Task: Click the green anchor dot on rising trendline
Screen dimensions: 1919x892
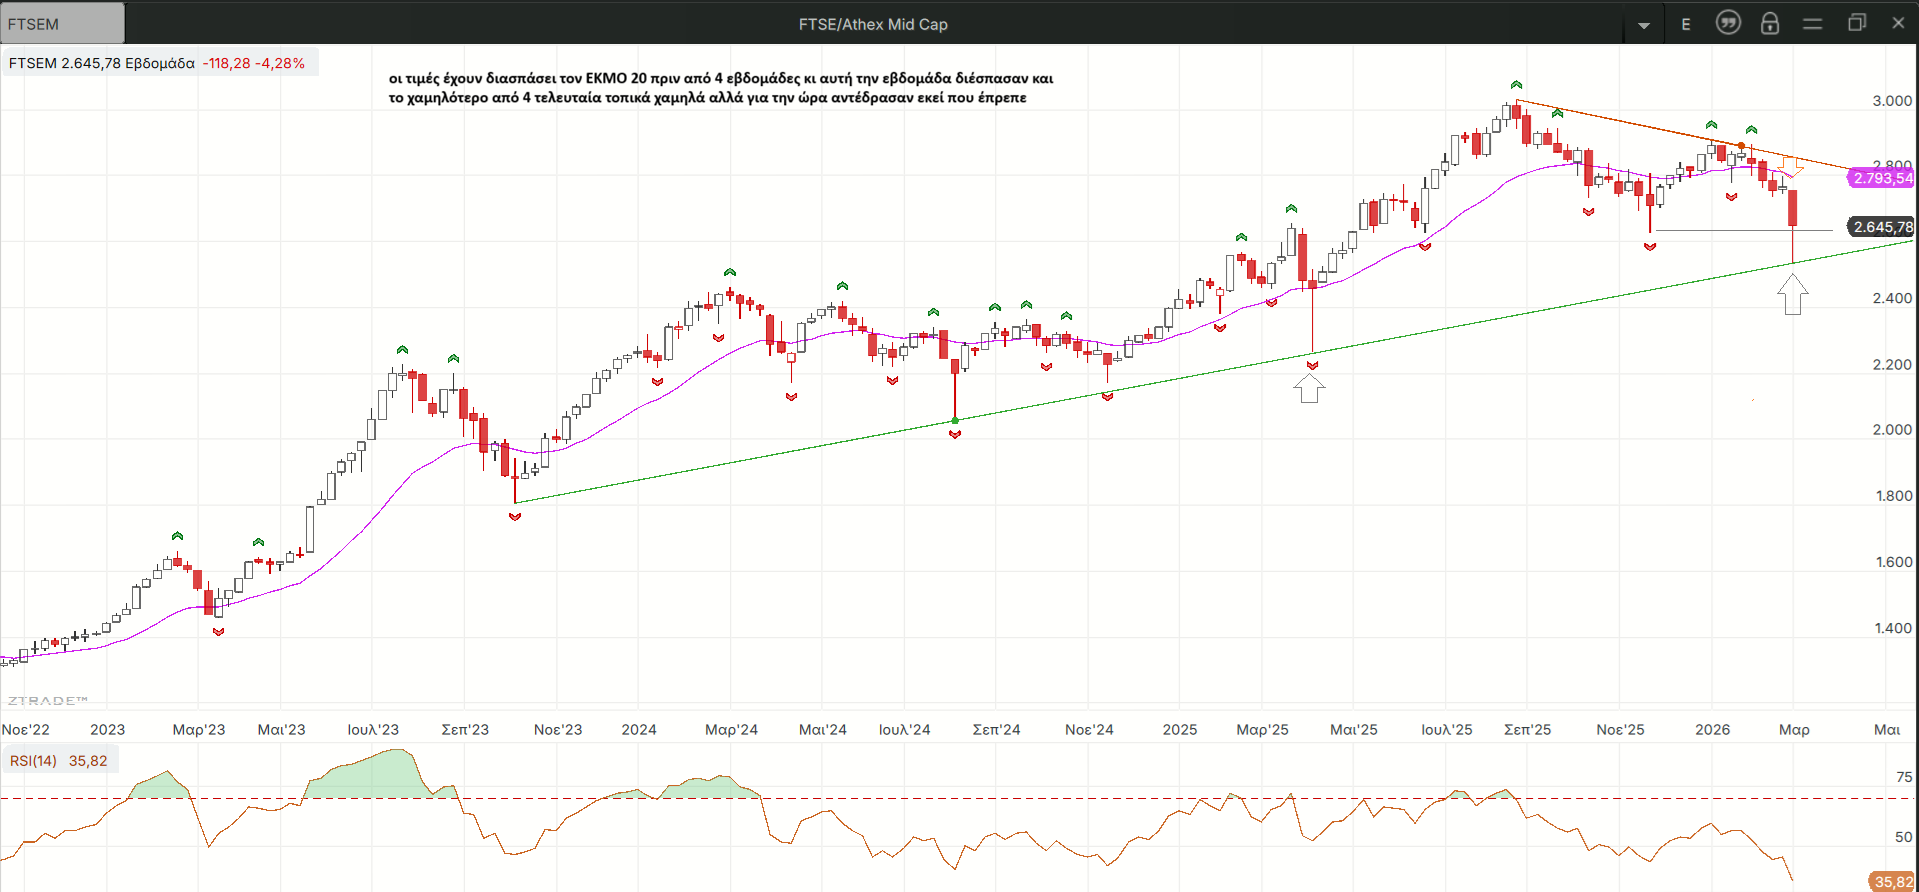Action: tap(955, 421)
